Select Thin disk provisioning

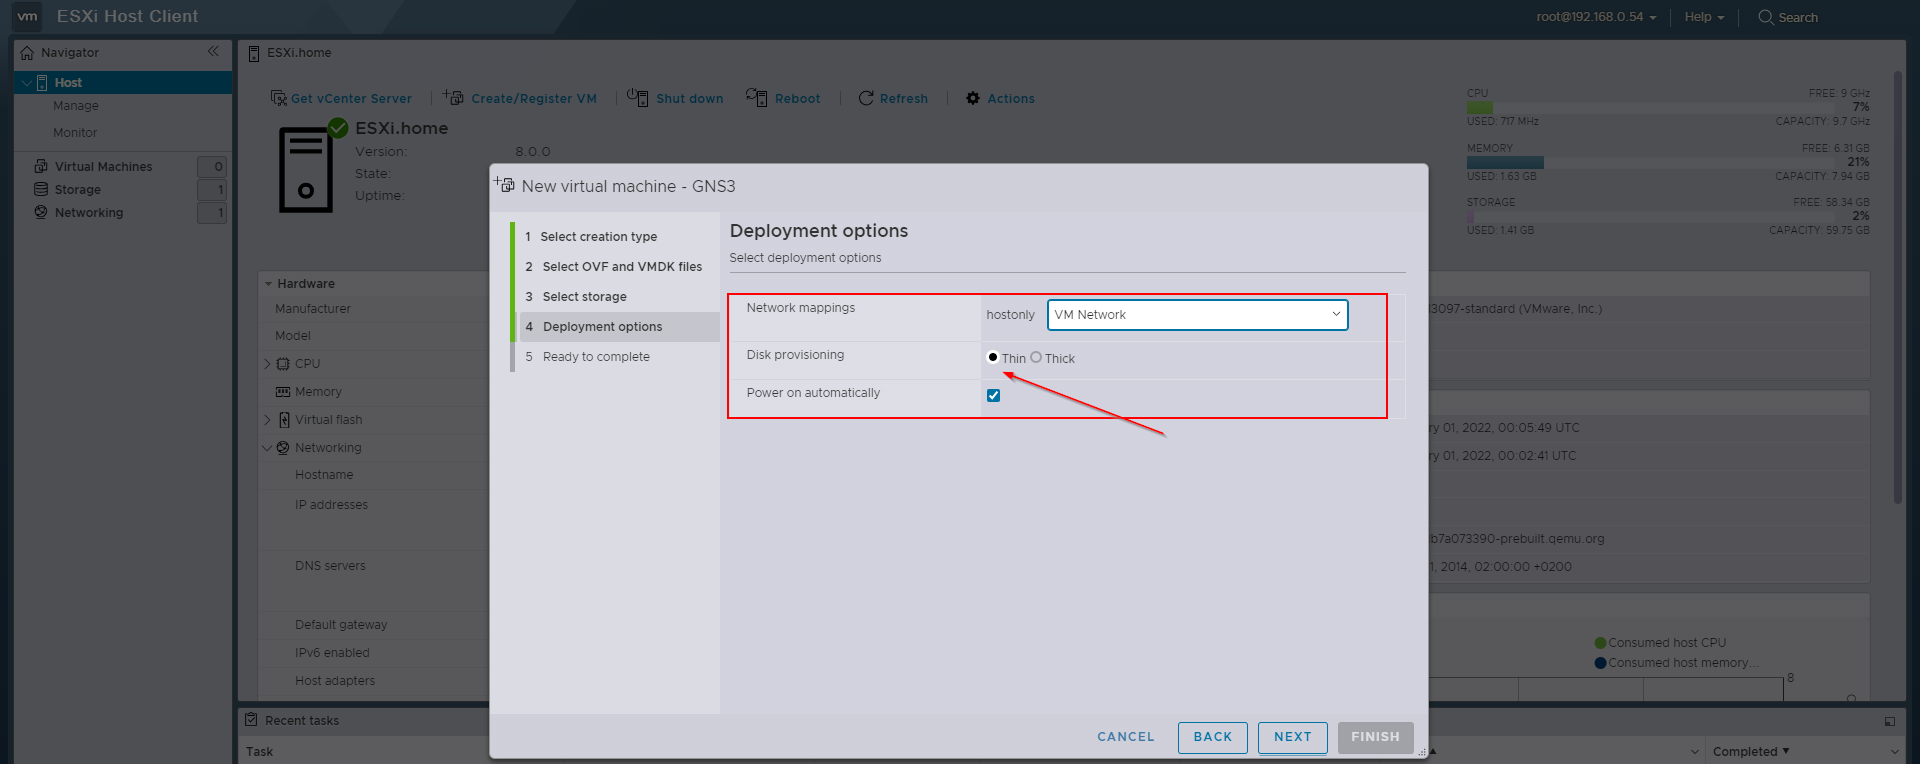pos(993,357)
